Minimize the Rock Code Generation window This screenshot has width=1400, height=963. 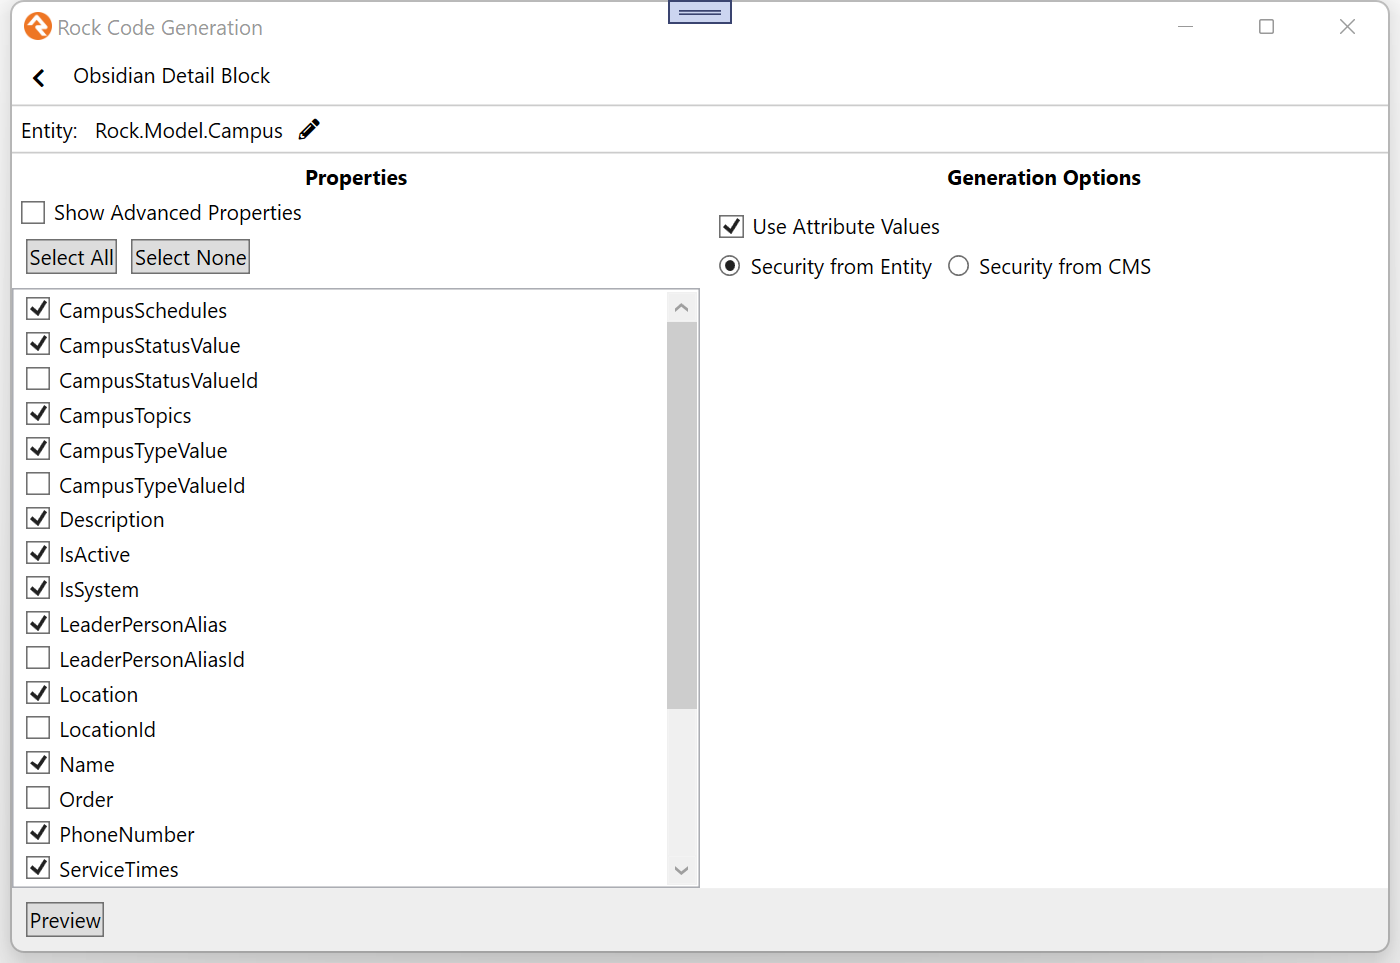pos(1185,27)
